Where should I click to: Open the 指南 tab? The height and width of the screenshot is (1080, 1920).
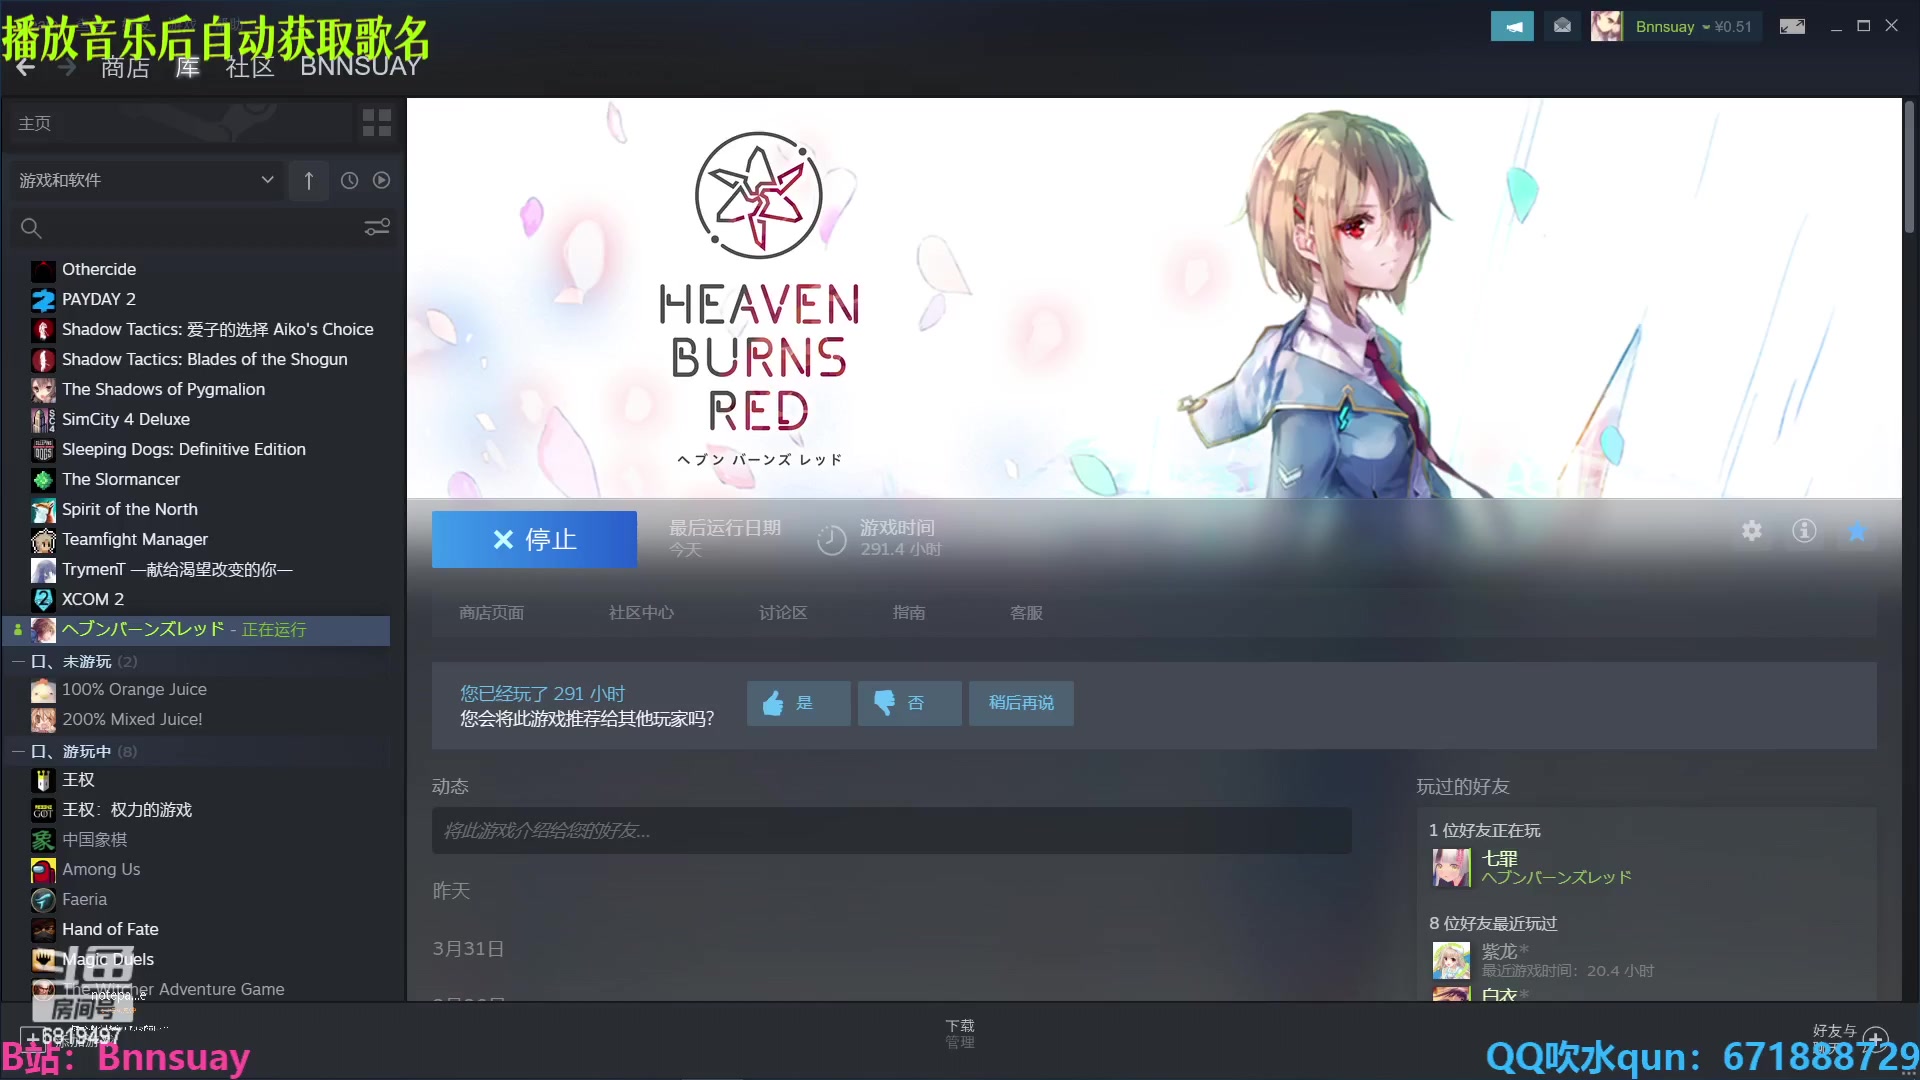coord(909,612)
